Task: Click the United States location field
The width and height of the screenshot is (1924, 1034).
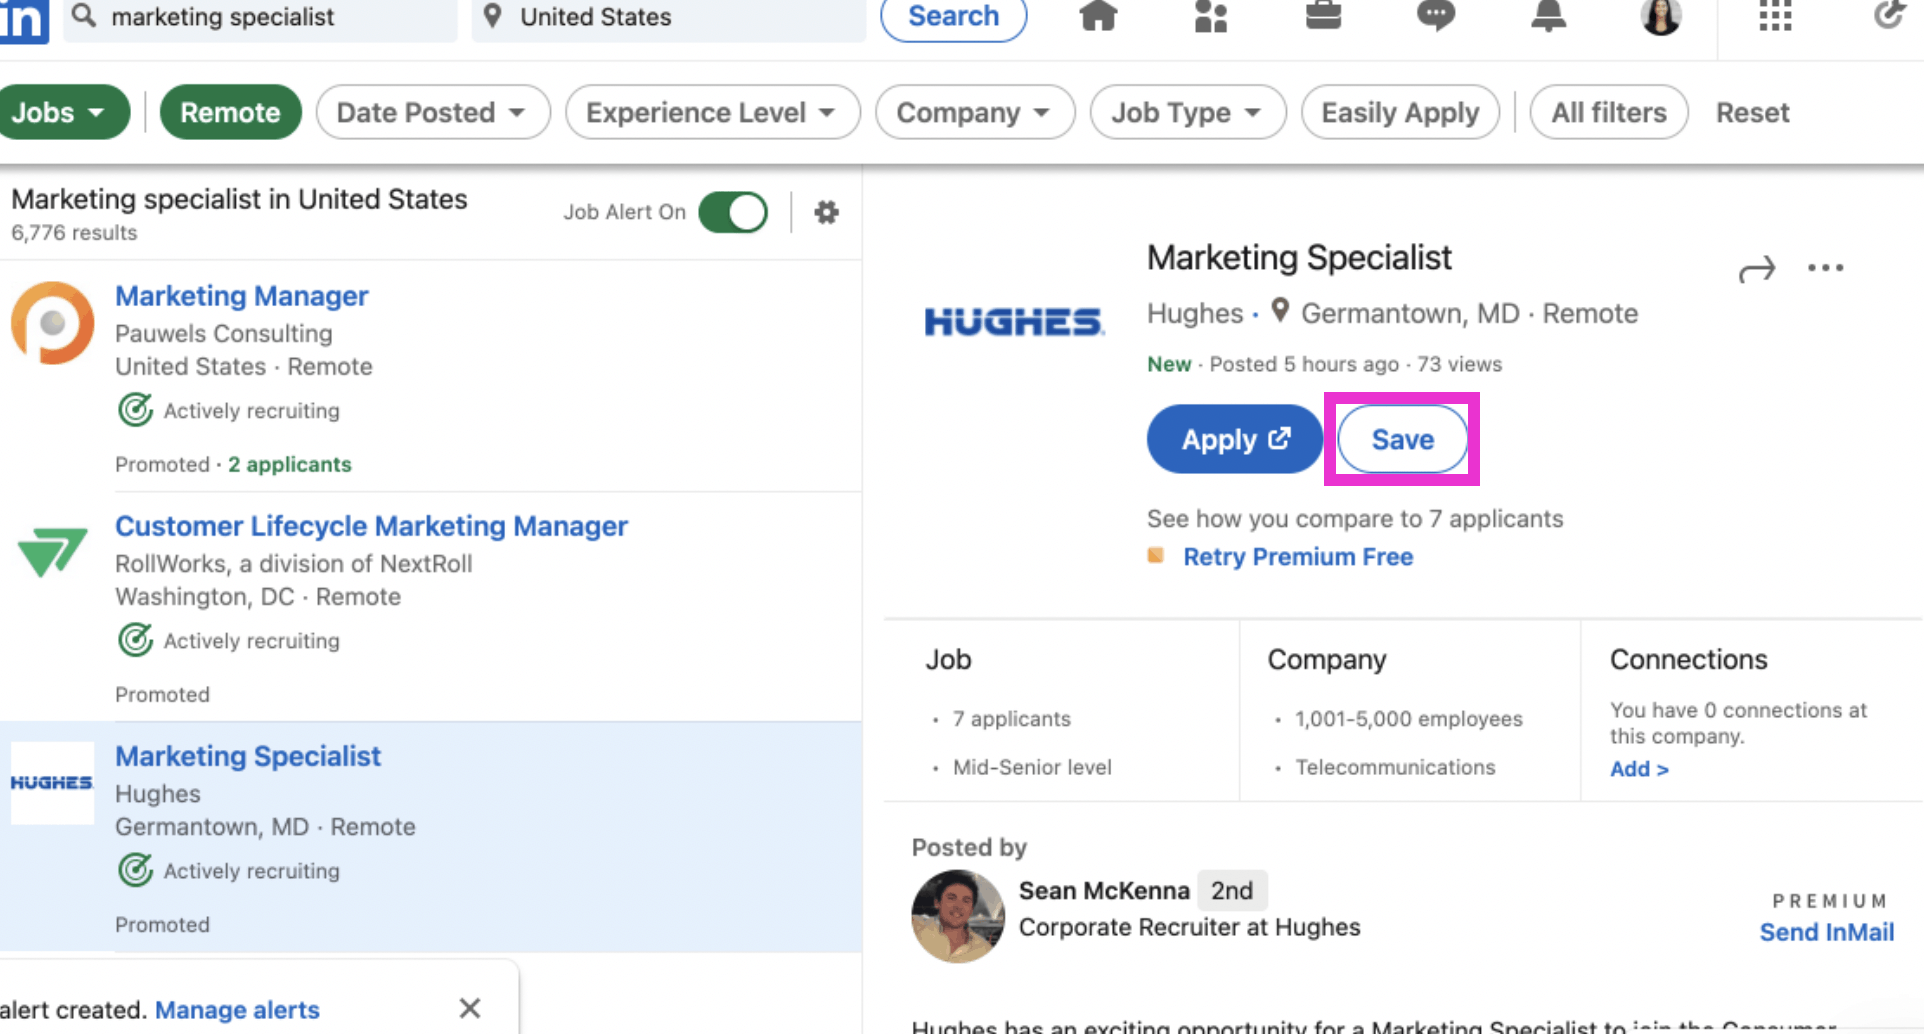Action: (x=668, y=17)
